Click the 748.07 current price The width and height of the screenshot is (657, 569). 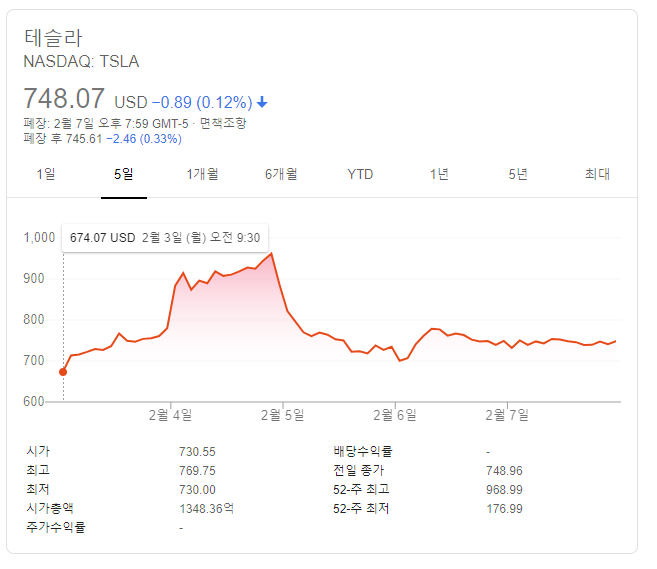pos(64,98)
